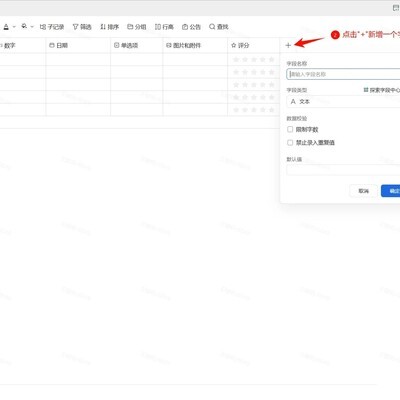Screen dimensions: 400x400
Task: Enable the 禁止录入重复值 checkbox
Action: click(290, 143)
